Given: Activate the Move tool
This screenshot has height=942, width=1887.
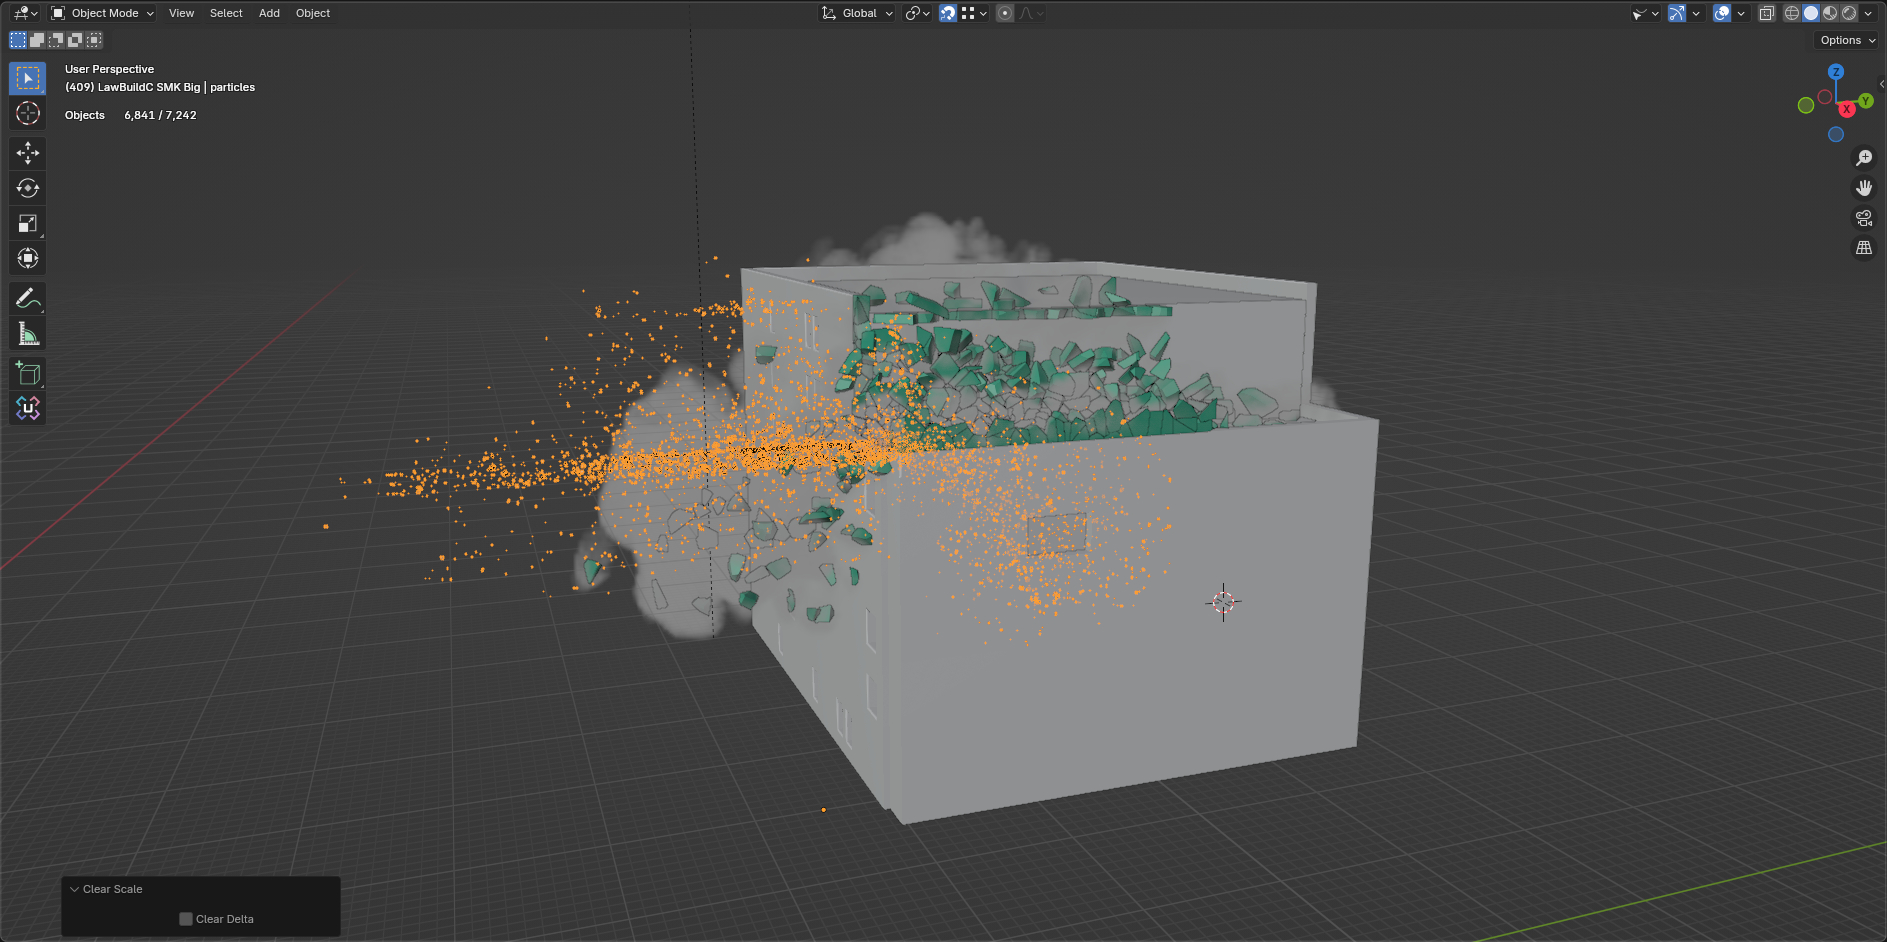Looking at the screenshot, I should pyautogui.click(x=28, y=153).
